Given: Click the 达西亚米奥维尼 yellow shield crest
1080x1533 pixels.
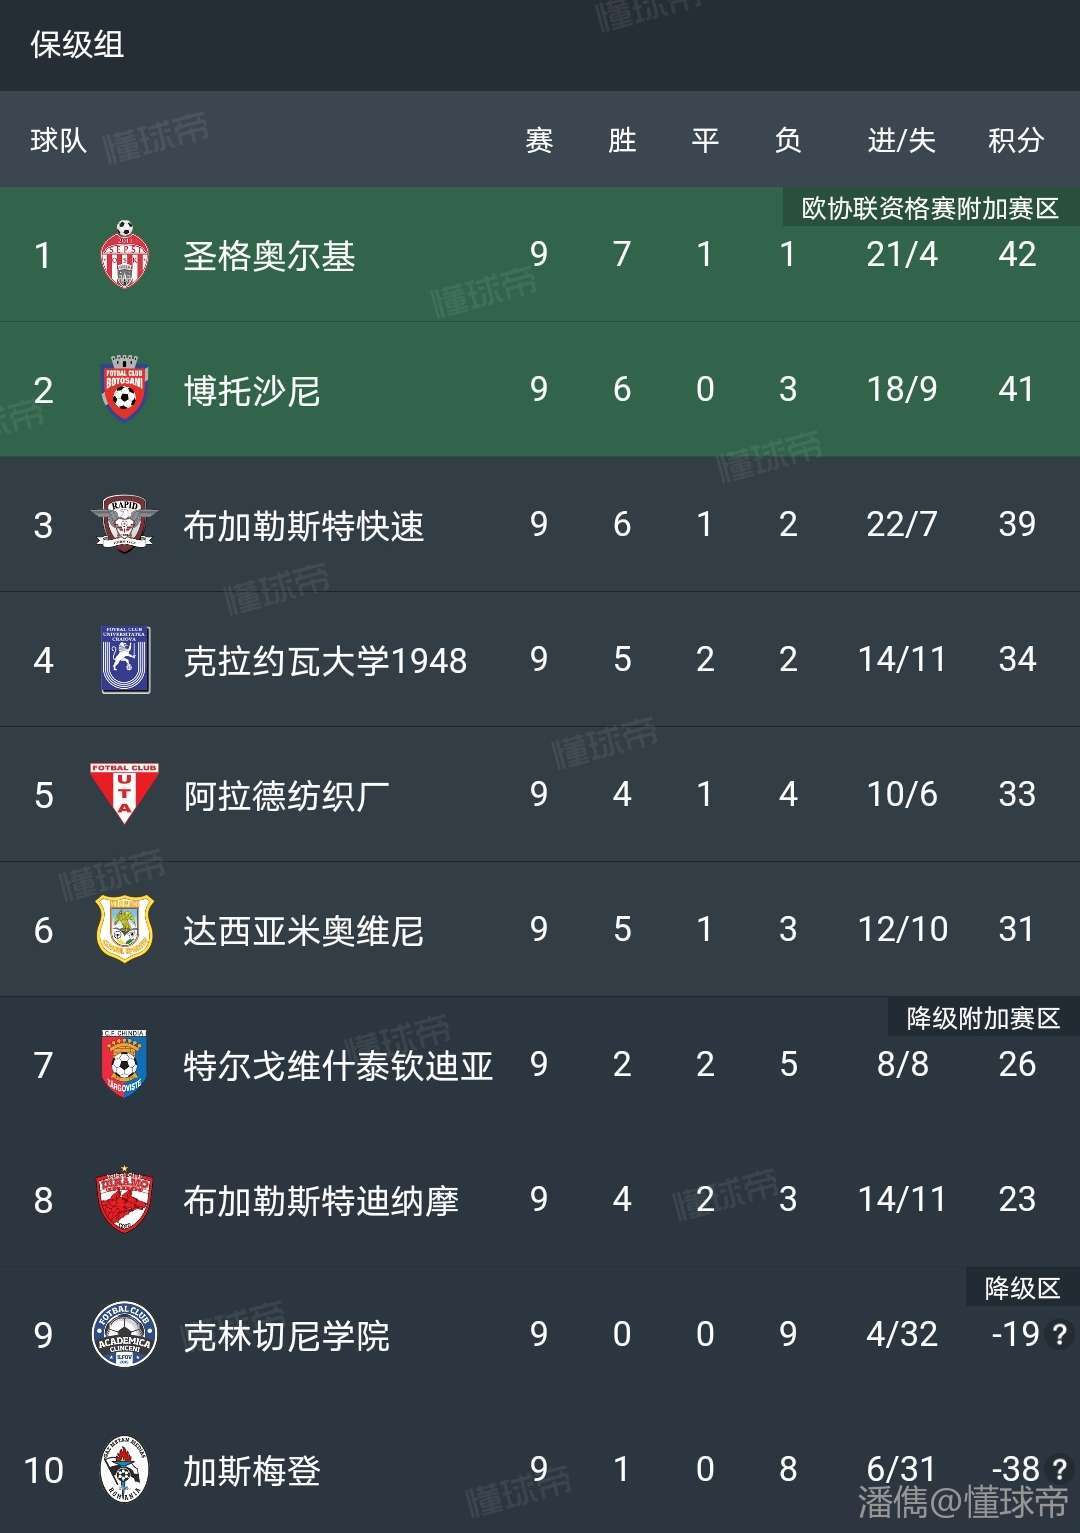Looking at the screenshot, I should pyautogui.click(x=125, y=930).
